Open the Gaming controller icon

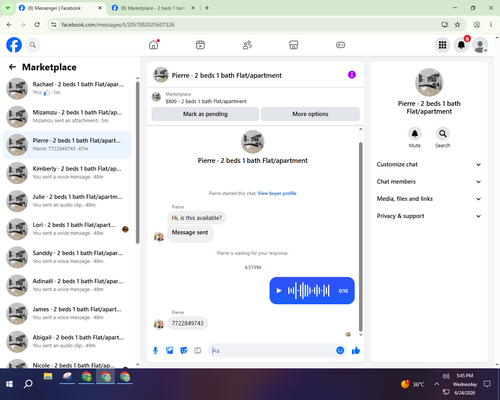coord(340,45)
